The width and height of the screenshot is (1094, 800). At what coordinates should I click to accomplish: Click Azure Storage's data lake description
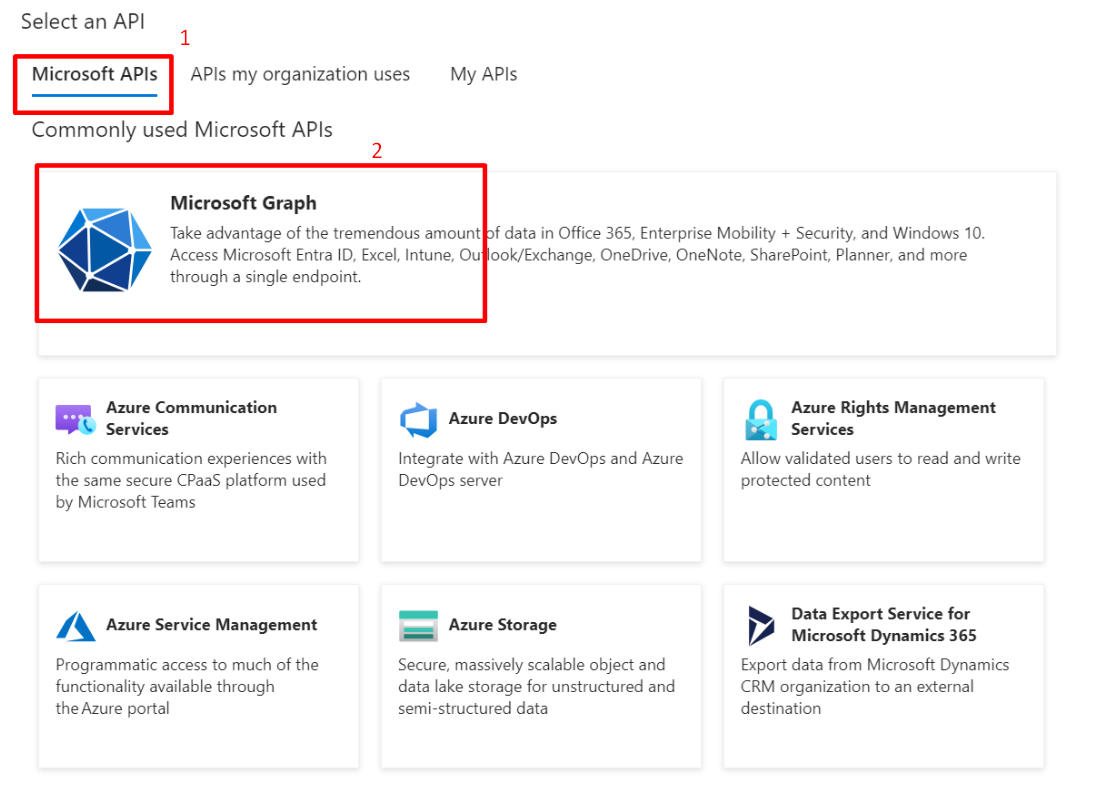[x=536, y=686]
